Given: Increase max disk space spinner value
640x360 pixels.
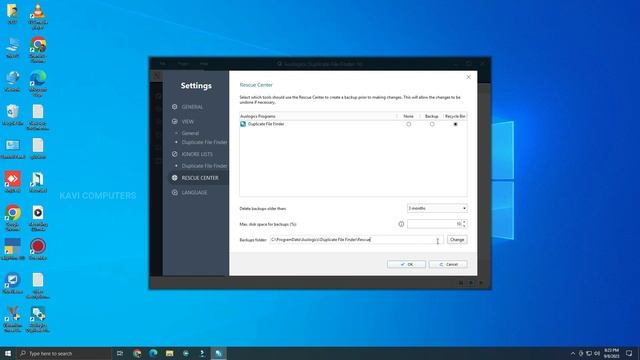Looking at the screenshot, I should [464, 222].
